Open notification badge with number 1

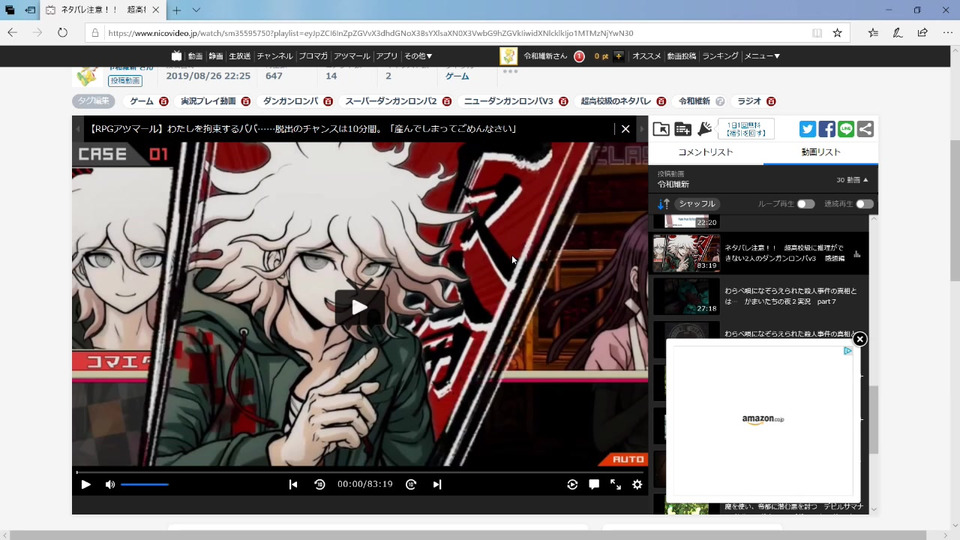[x=579, y=56]
